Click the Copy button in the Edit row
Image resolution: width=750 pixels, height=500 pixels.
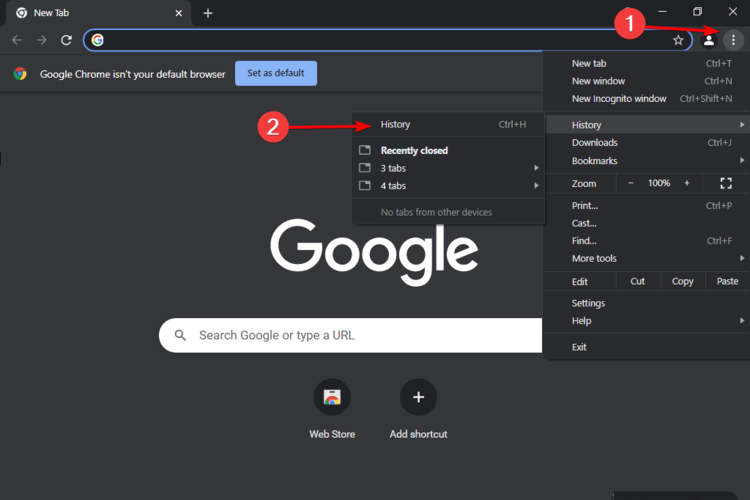(x=683, y=281)
